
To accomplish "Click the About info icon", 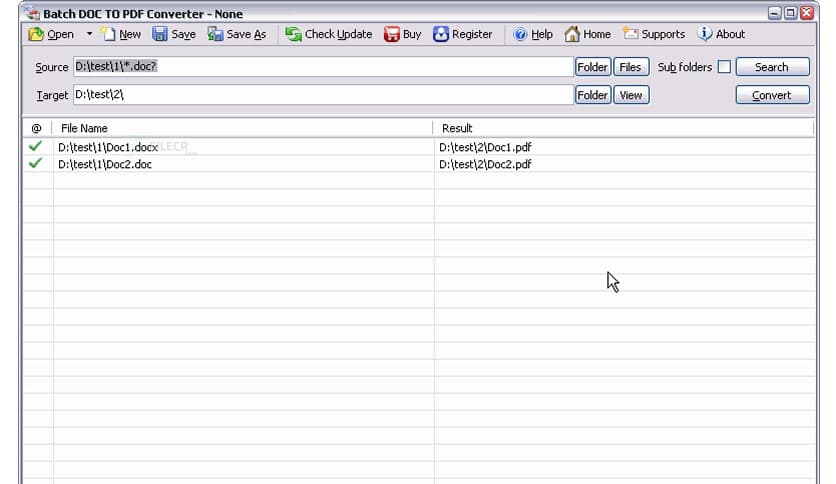I will coord(704,34).
